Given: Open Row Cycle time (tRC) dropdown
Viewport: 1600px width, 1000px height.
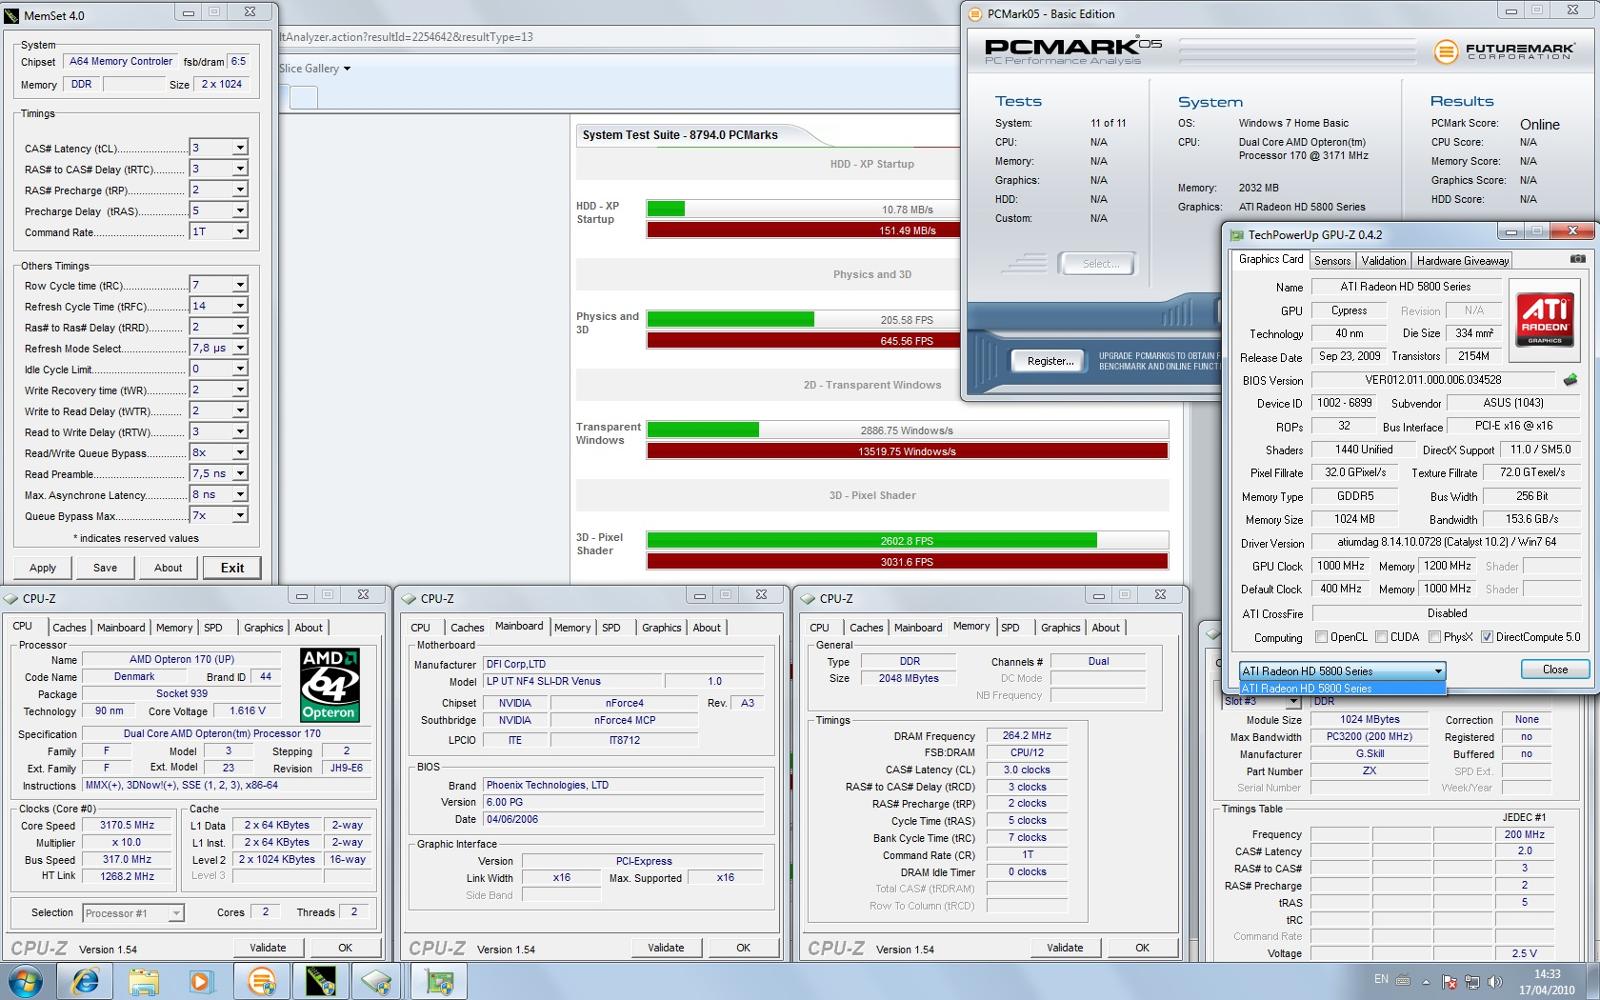Looking at the screenshot, I should coord(240,285).
